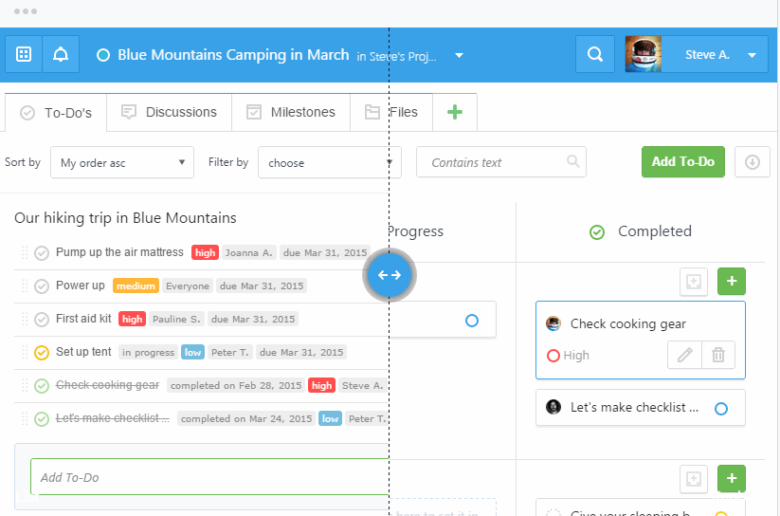
Task: Click the high tag on Pump up the air mattress
Action: click(x=205, y=253)
